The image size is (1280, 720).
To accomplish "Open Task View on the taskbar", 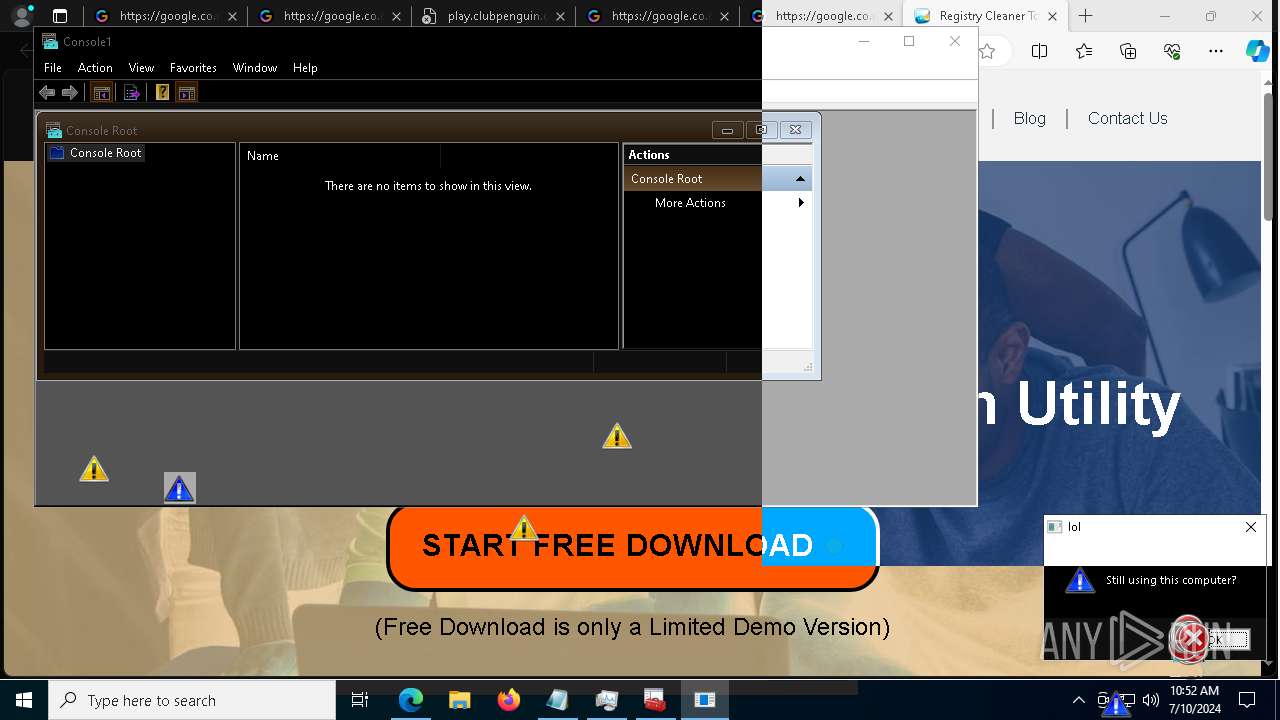I will [x=360, y=700].
